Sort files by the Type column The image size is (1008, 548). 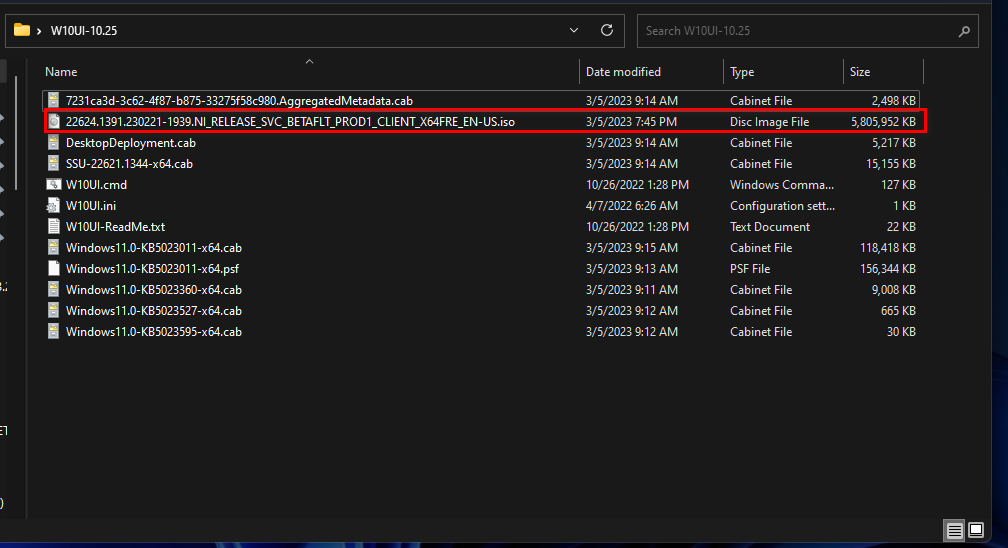coord(742,72)
